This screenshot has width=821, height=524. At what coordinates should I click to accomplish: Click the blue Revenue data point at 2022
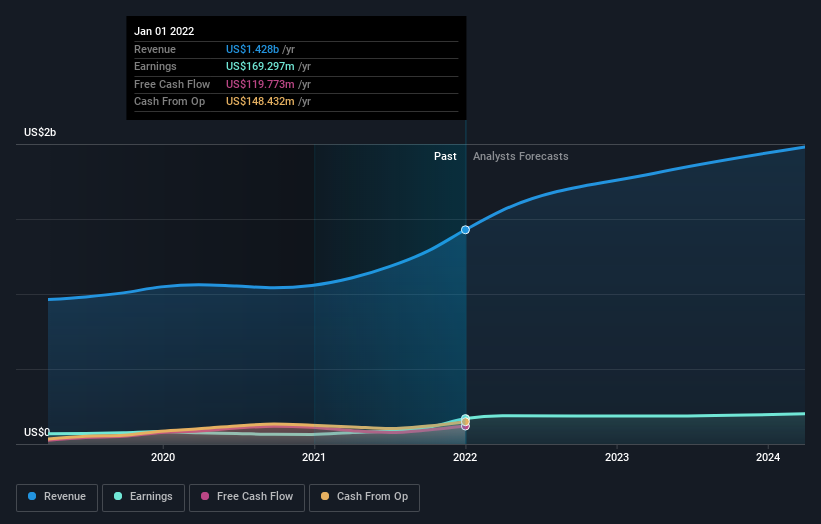(465, 230)
